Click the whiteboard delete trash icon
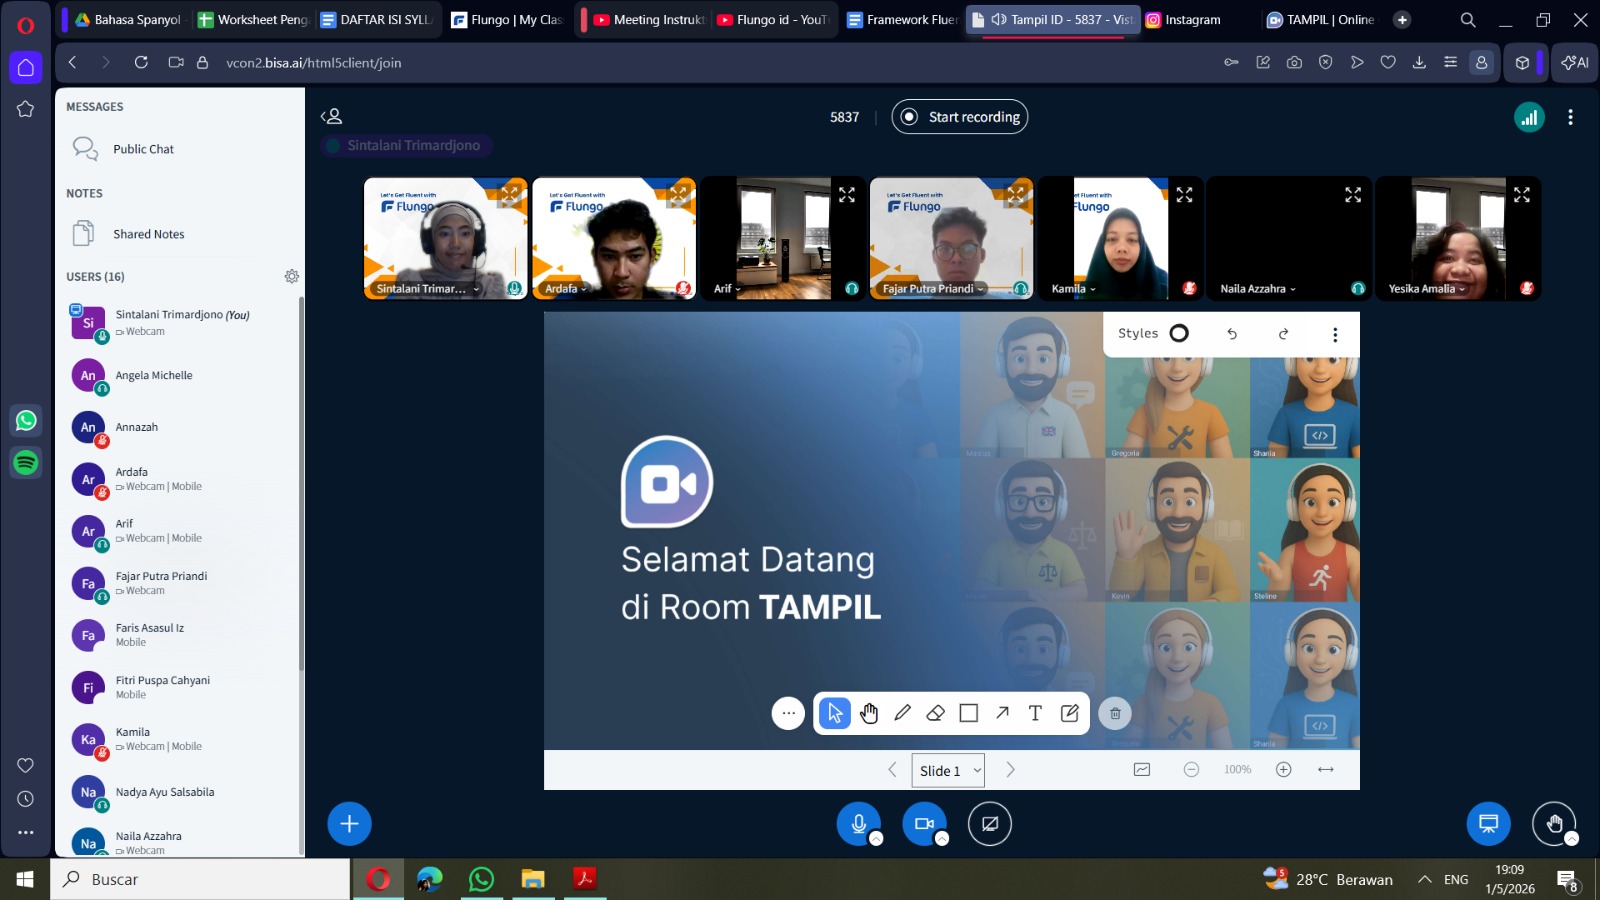 (1115, 713)
